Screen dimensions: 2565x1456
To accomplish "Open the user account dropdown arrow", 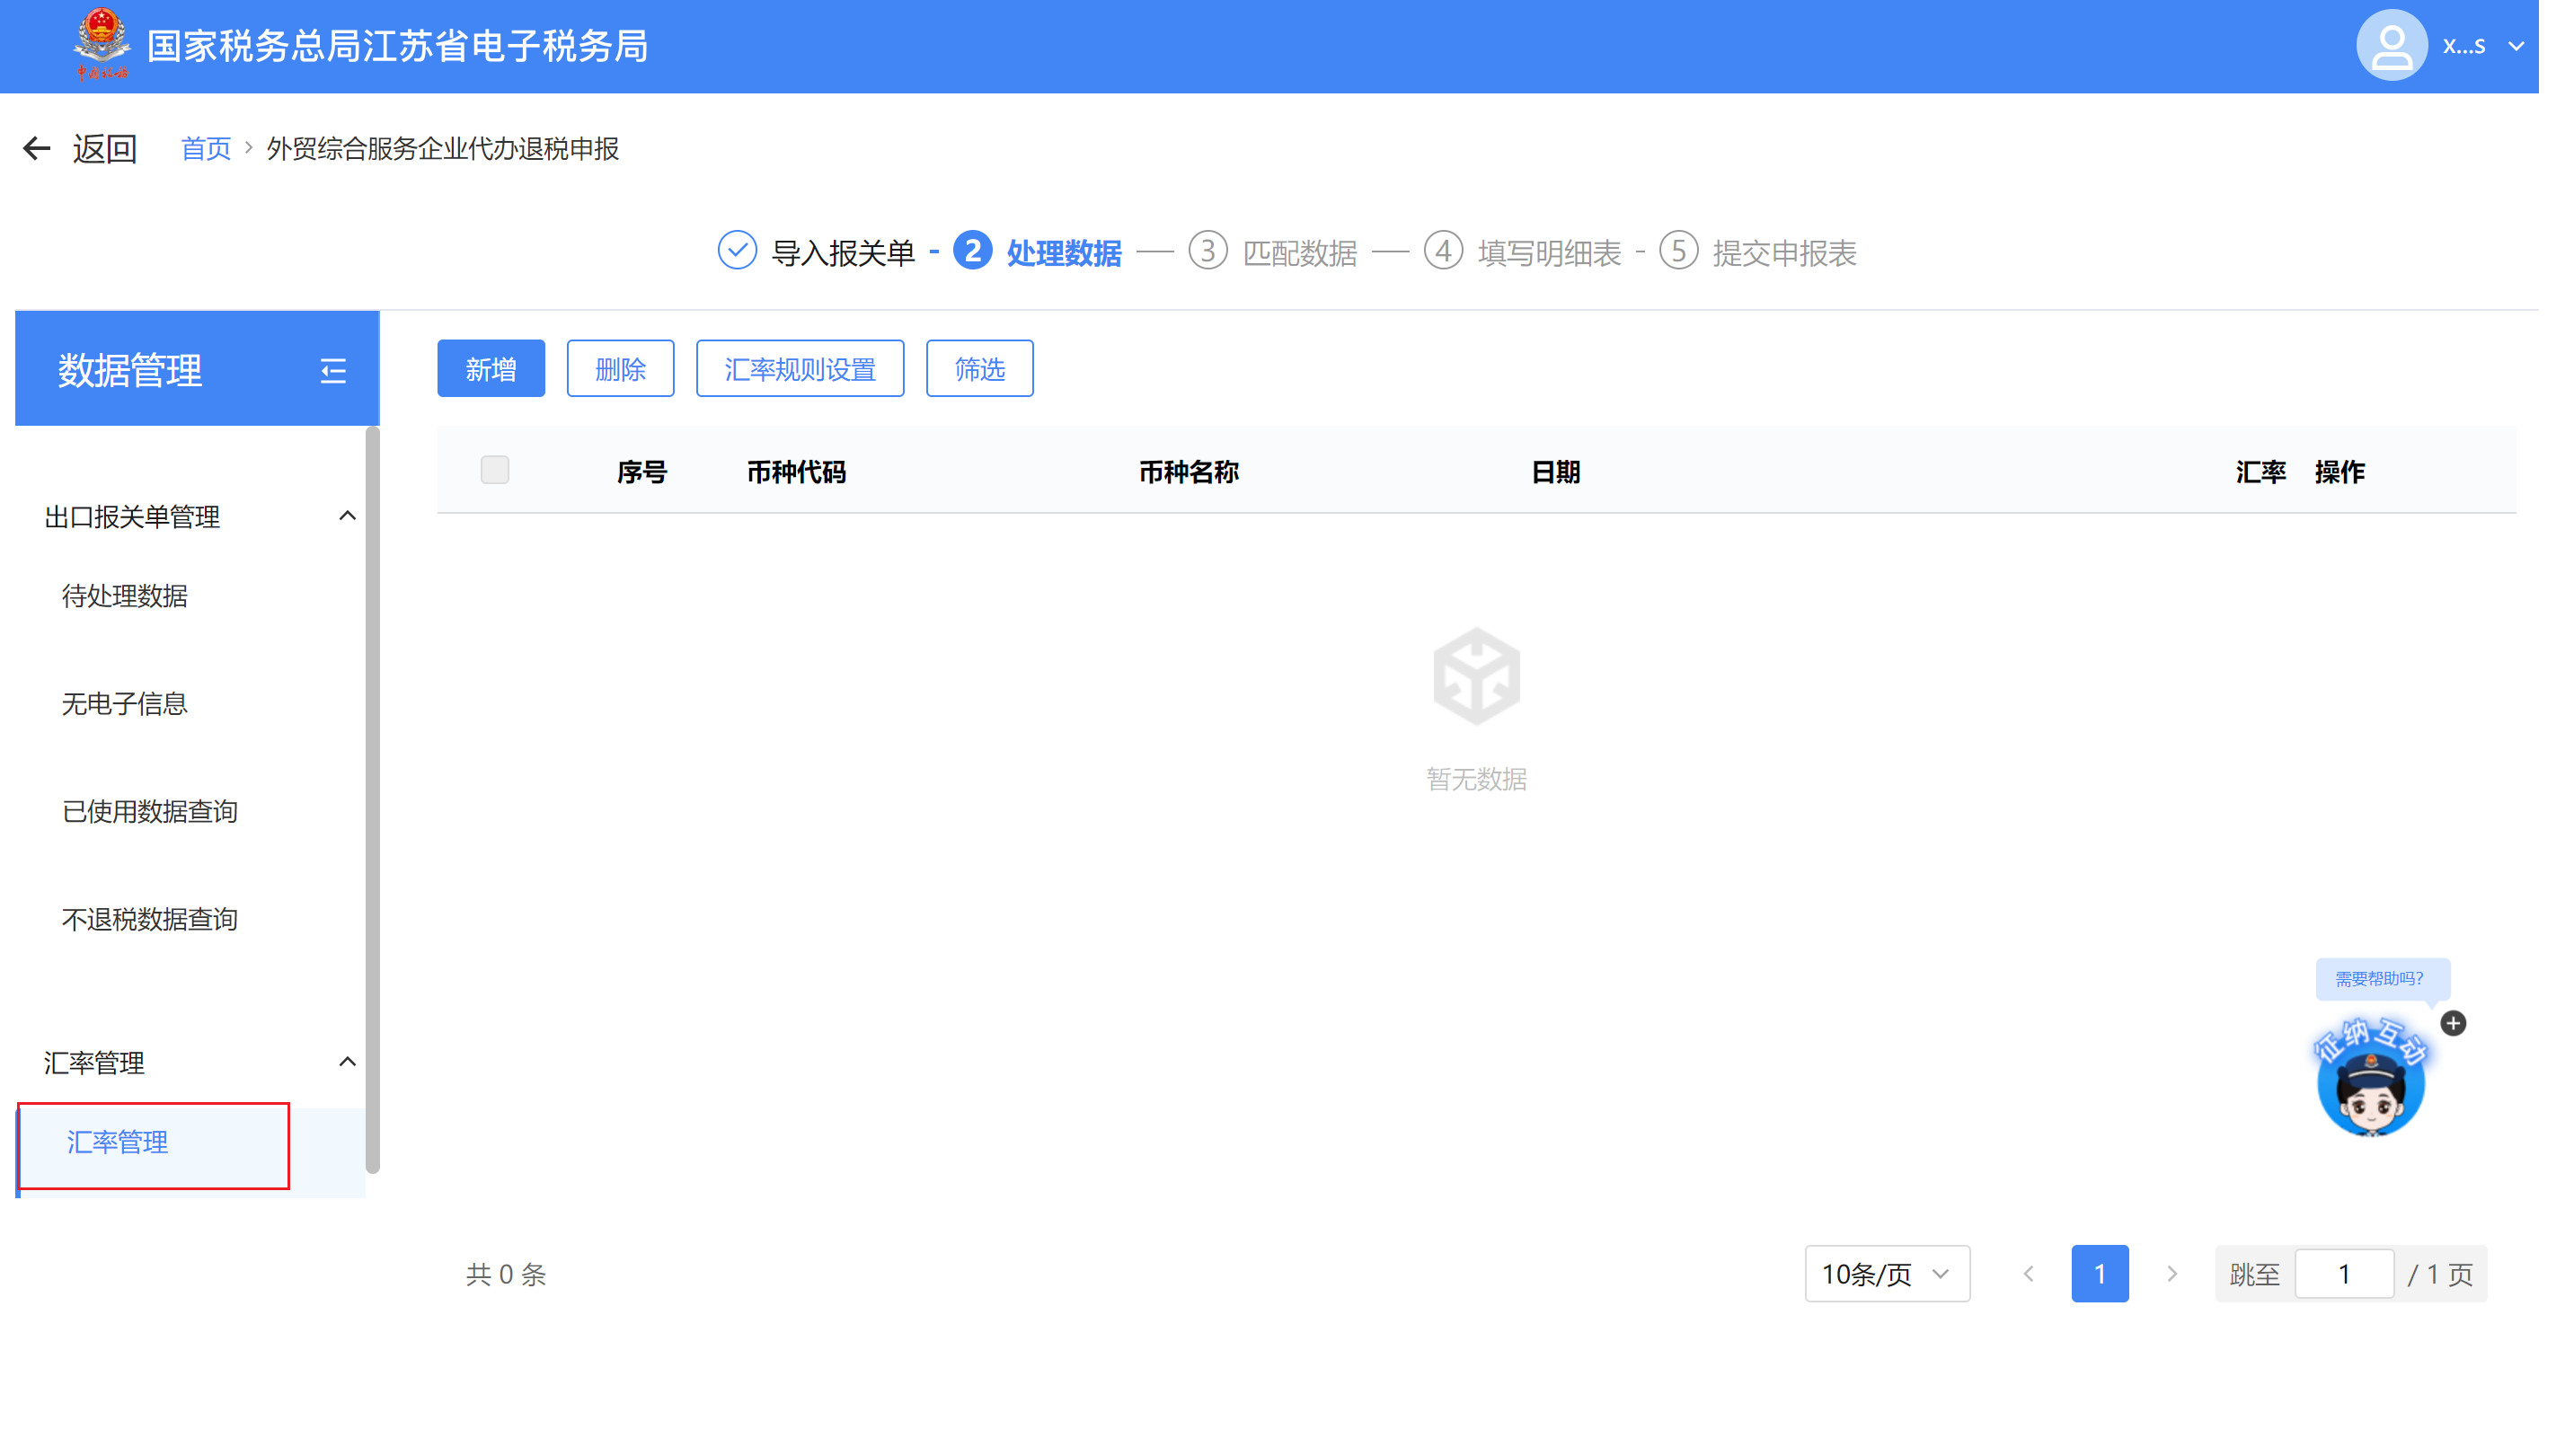I will pos(2516,46).
